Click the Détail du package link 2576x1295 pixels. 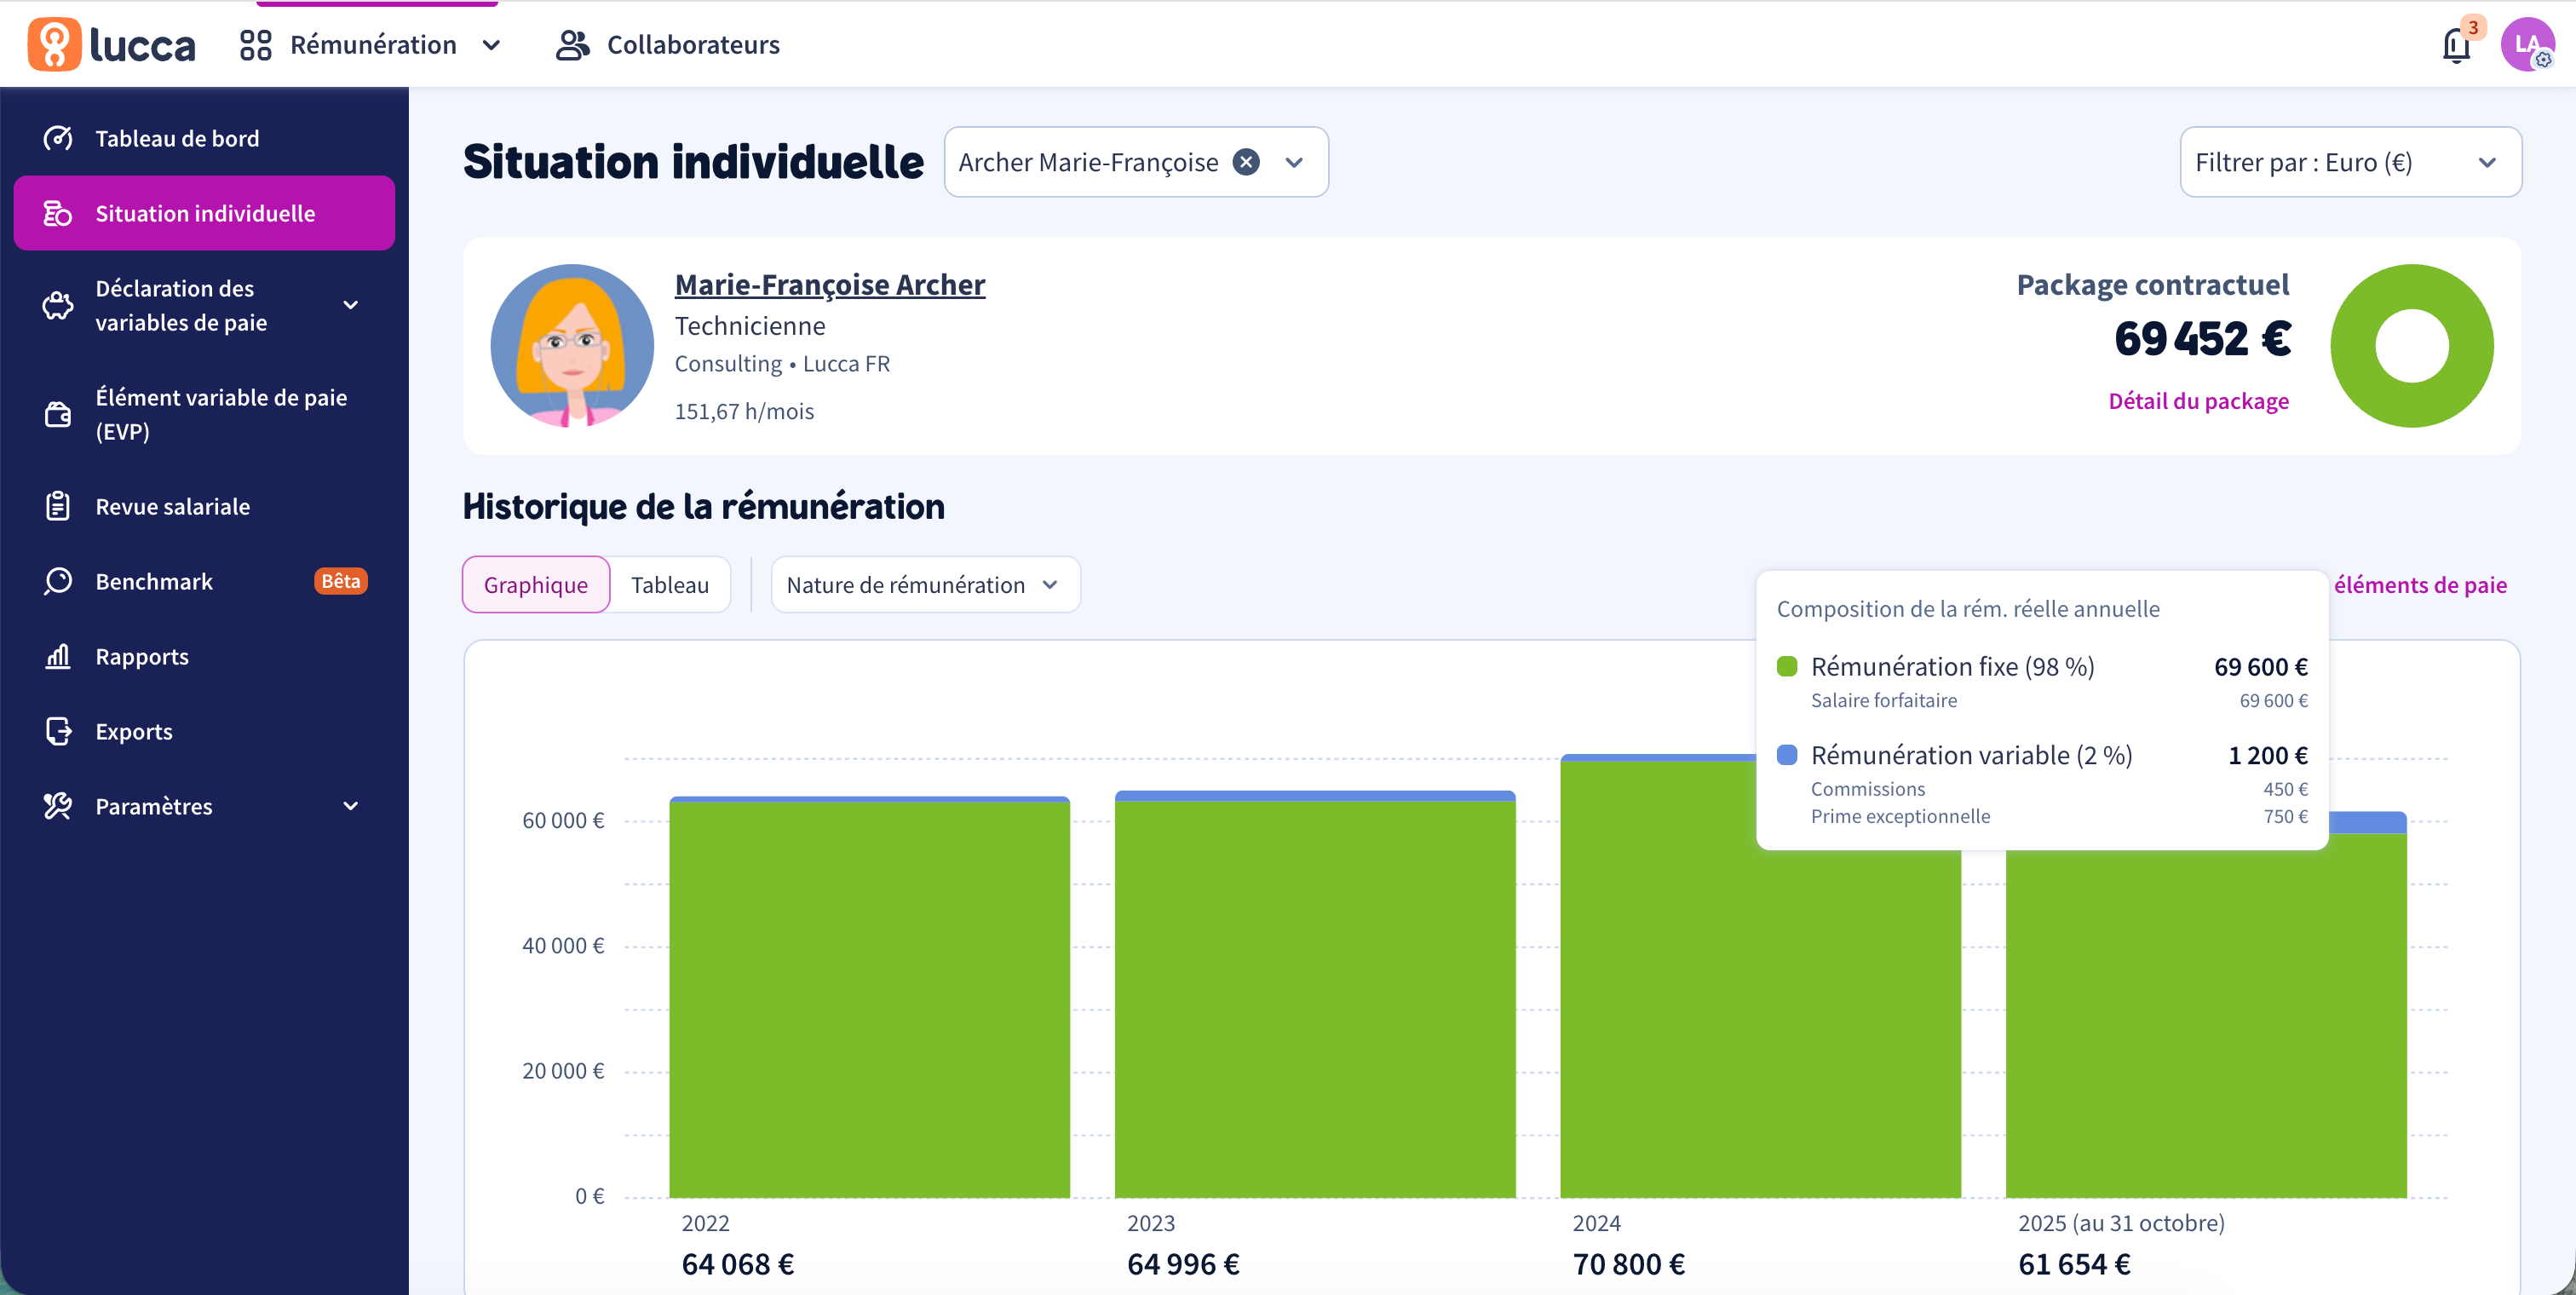point(2198,401)
